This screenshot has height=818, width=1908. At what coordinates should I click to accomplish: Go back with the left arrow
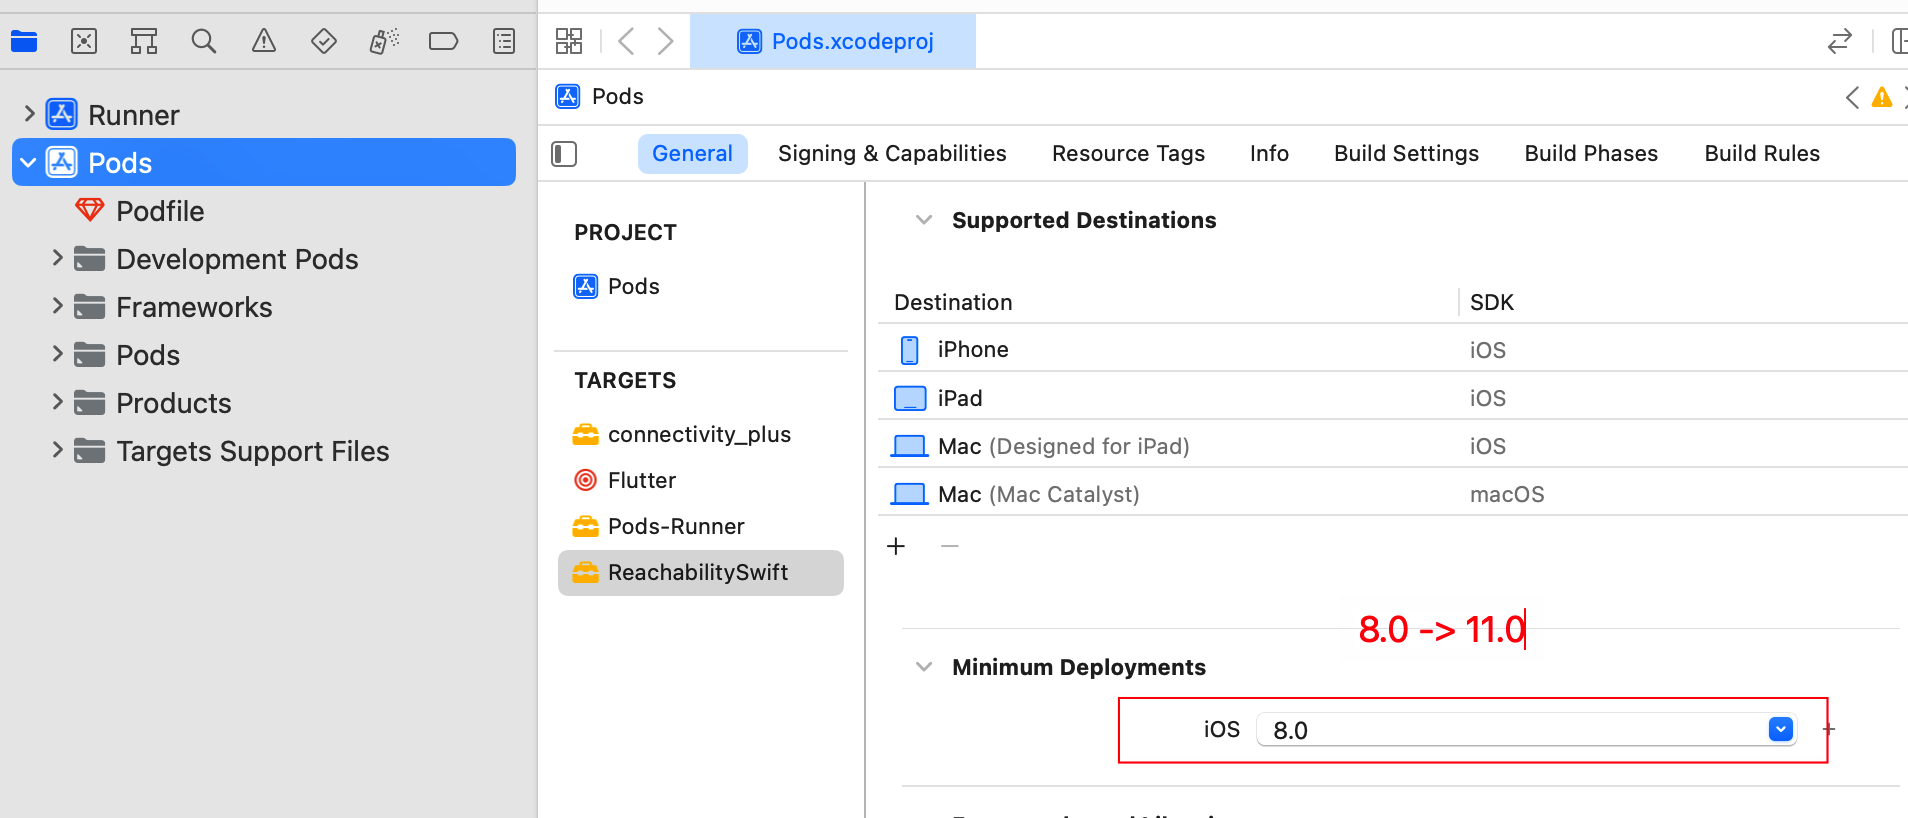[627, 41]
